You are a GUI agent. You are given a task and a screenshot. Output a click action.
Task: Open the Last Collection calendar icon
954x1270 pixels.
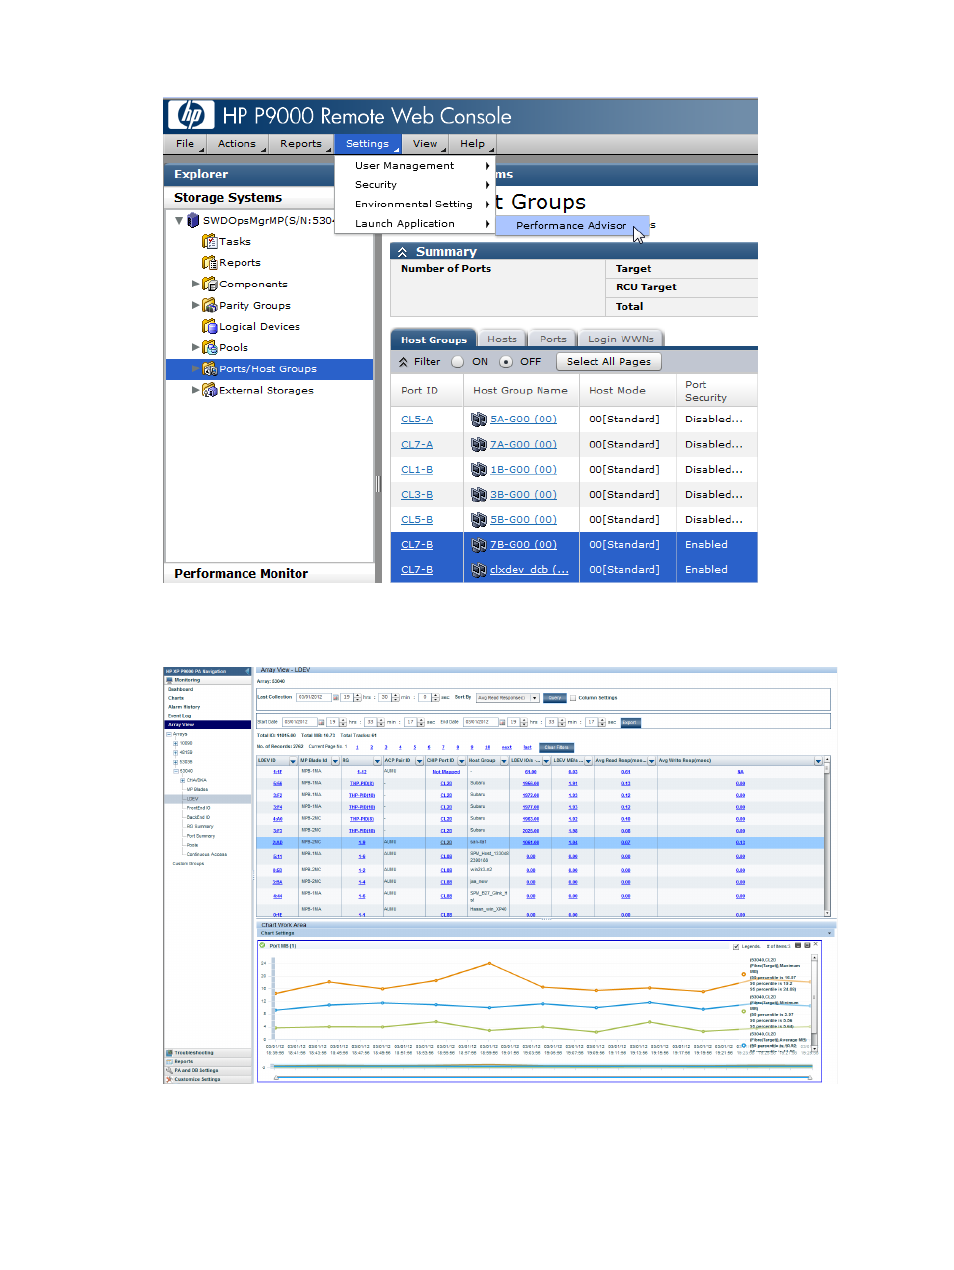(x=336, y=698)
